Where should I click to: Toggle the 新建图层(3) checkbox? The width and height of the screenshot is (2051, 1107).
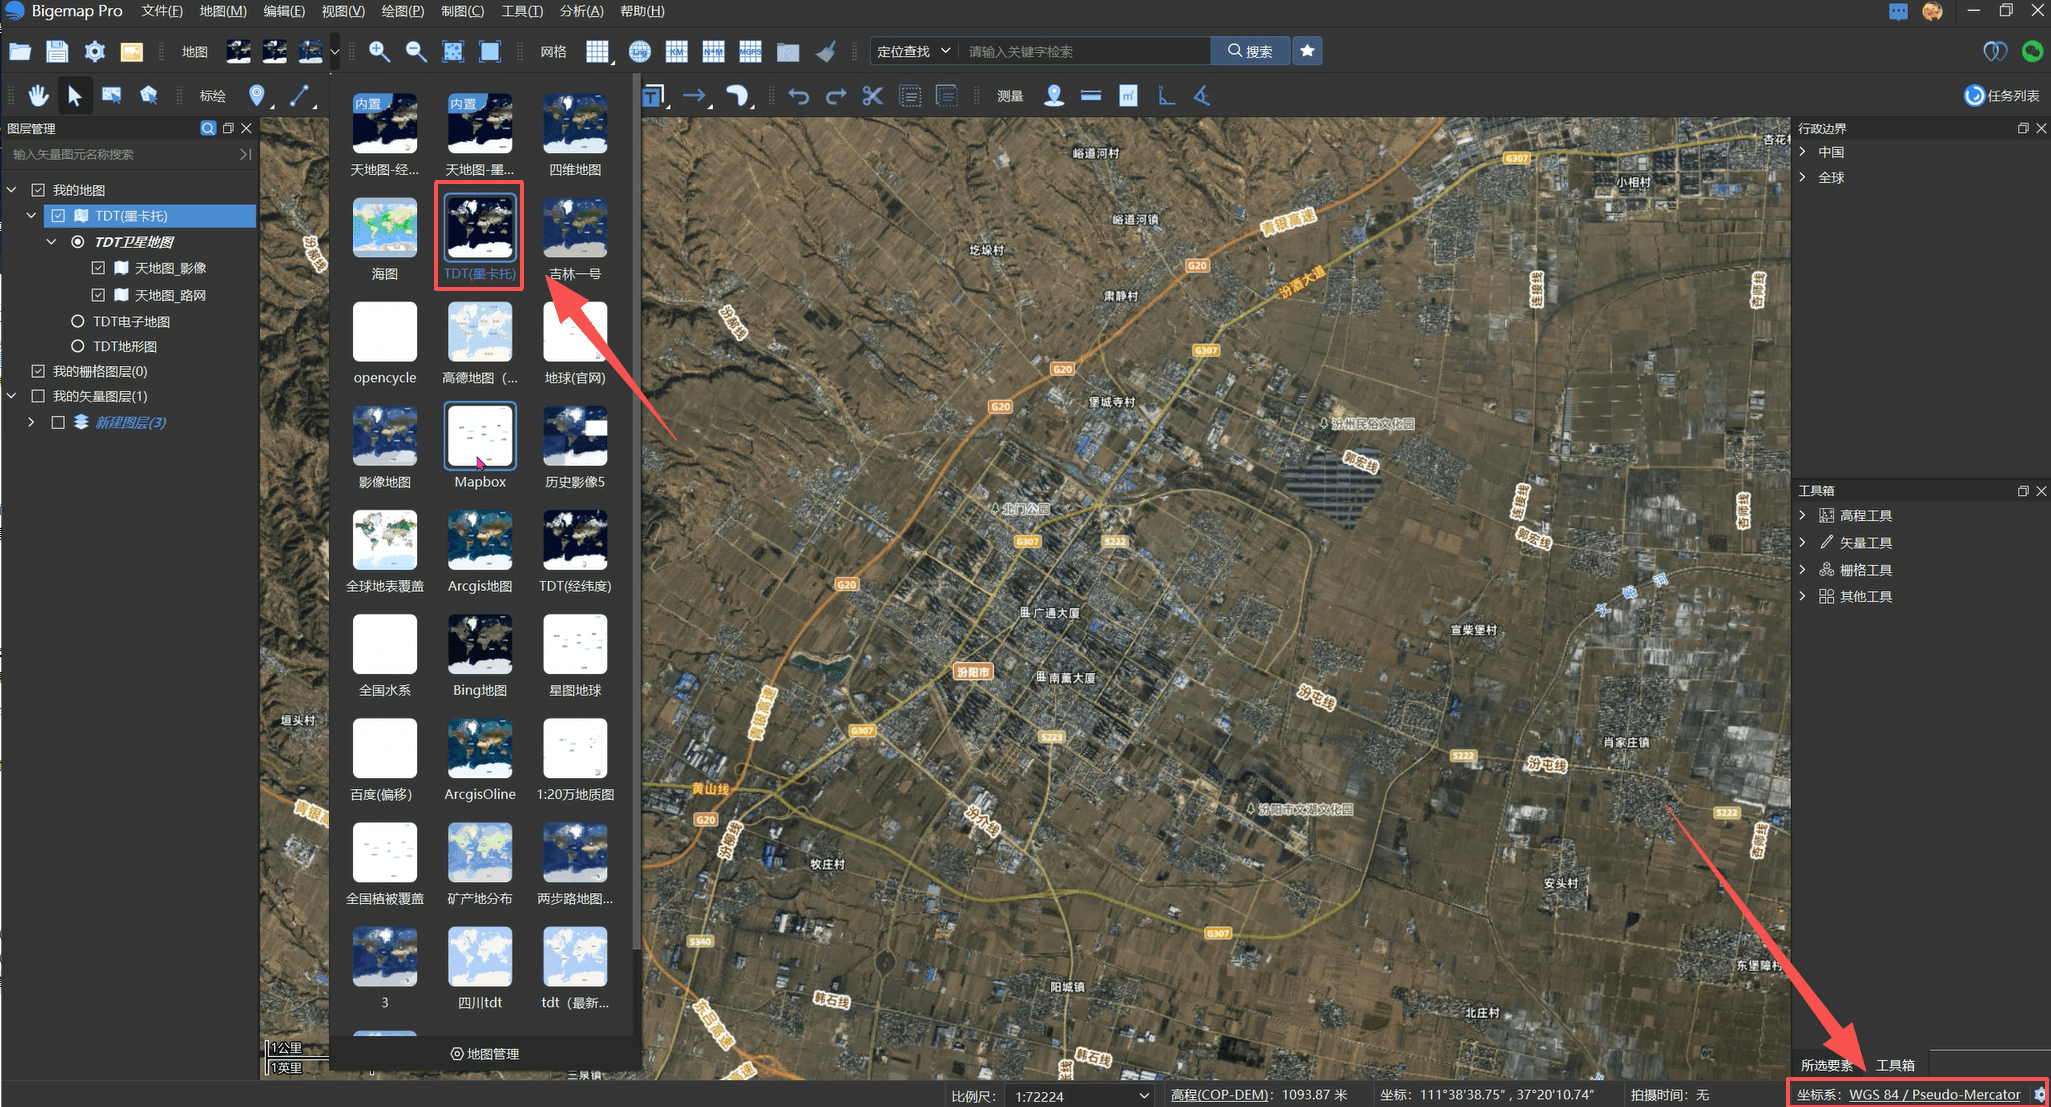point(58,422)
